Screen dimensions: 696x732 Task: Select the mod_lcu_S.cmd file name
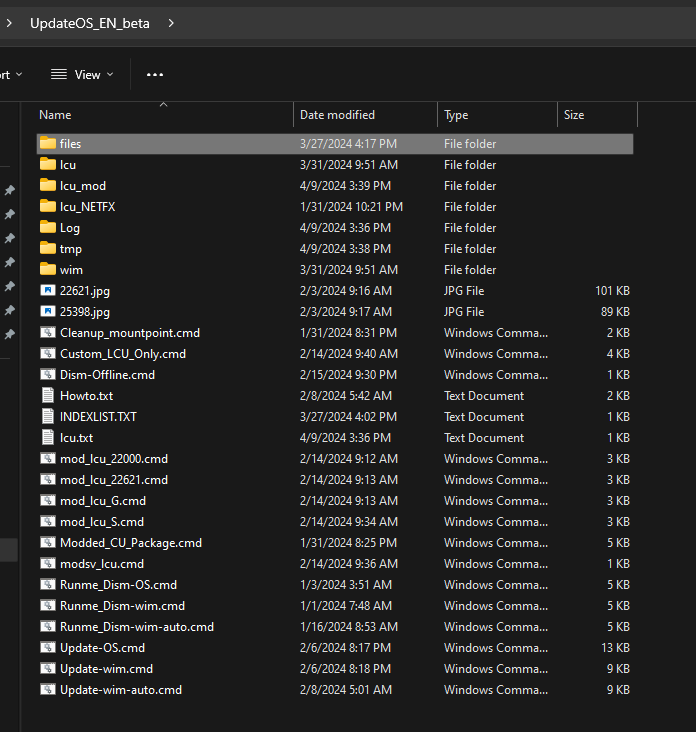coord(102,522)
